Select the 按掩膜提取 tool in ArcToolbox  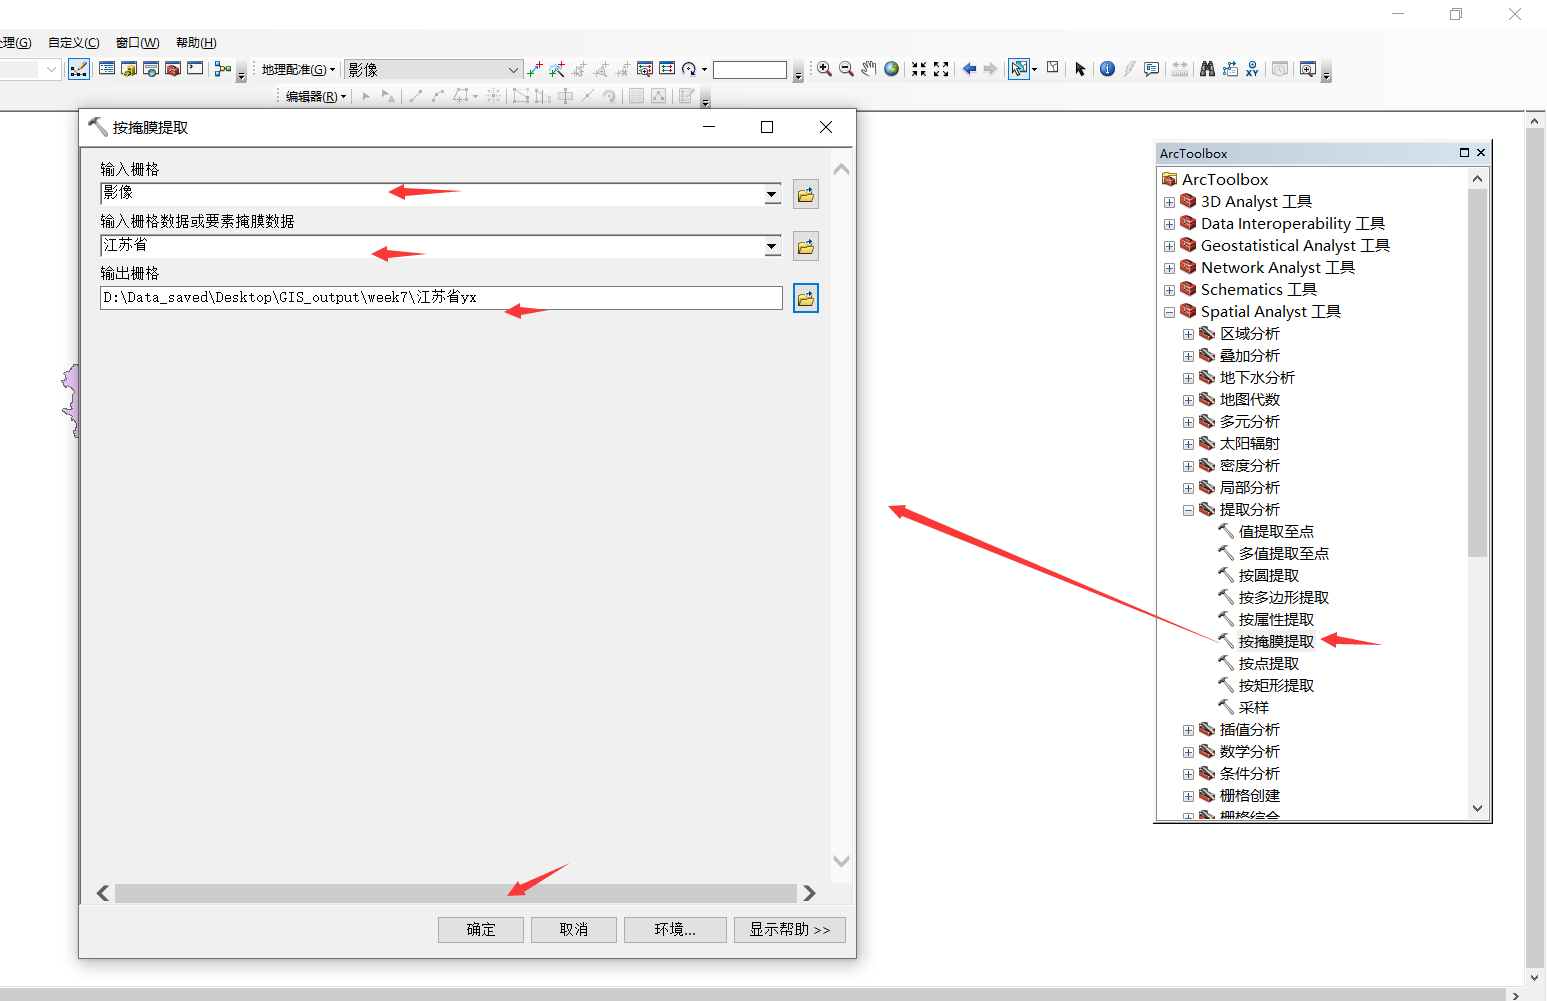1276,642
